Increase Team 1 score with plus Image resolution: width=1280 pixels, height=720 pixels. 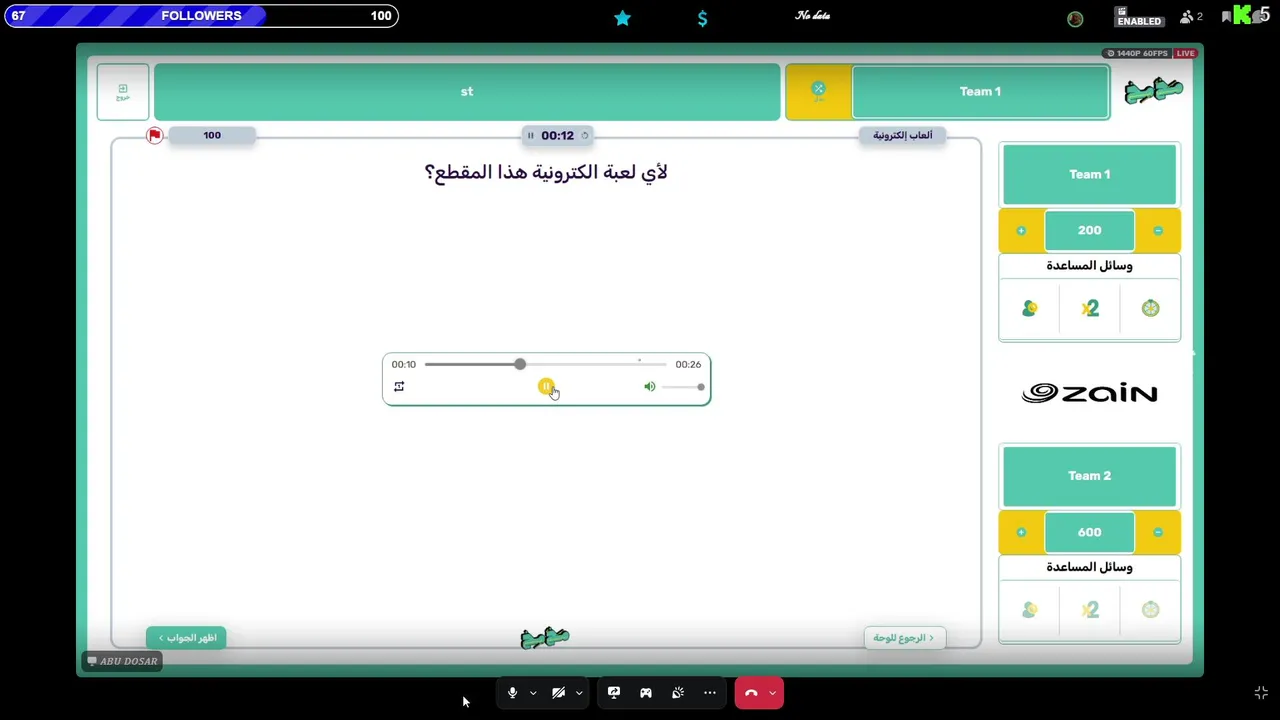click(x=1021, y=231)
